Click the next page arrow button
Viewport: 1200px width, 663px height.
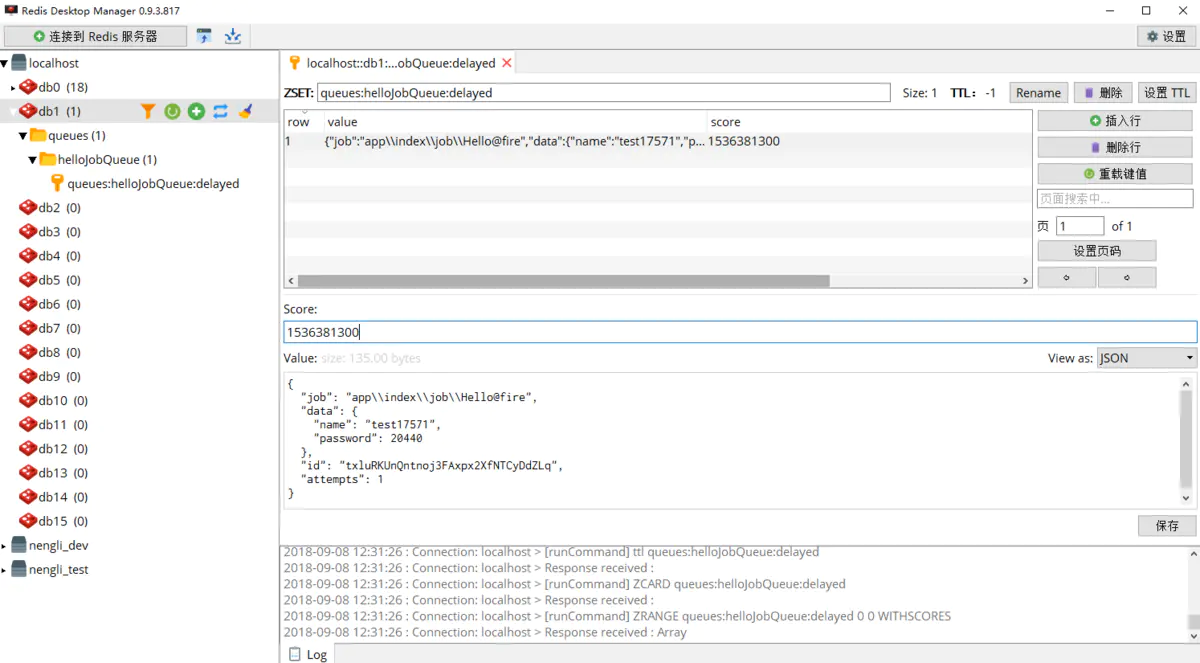(x=1127, y=277)
